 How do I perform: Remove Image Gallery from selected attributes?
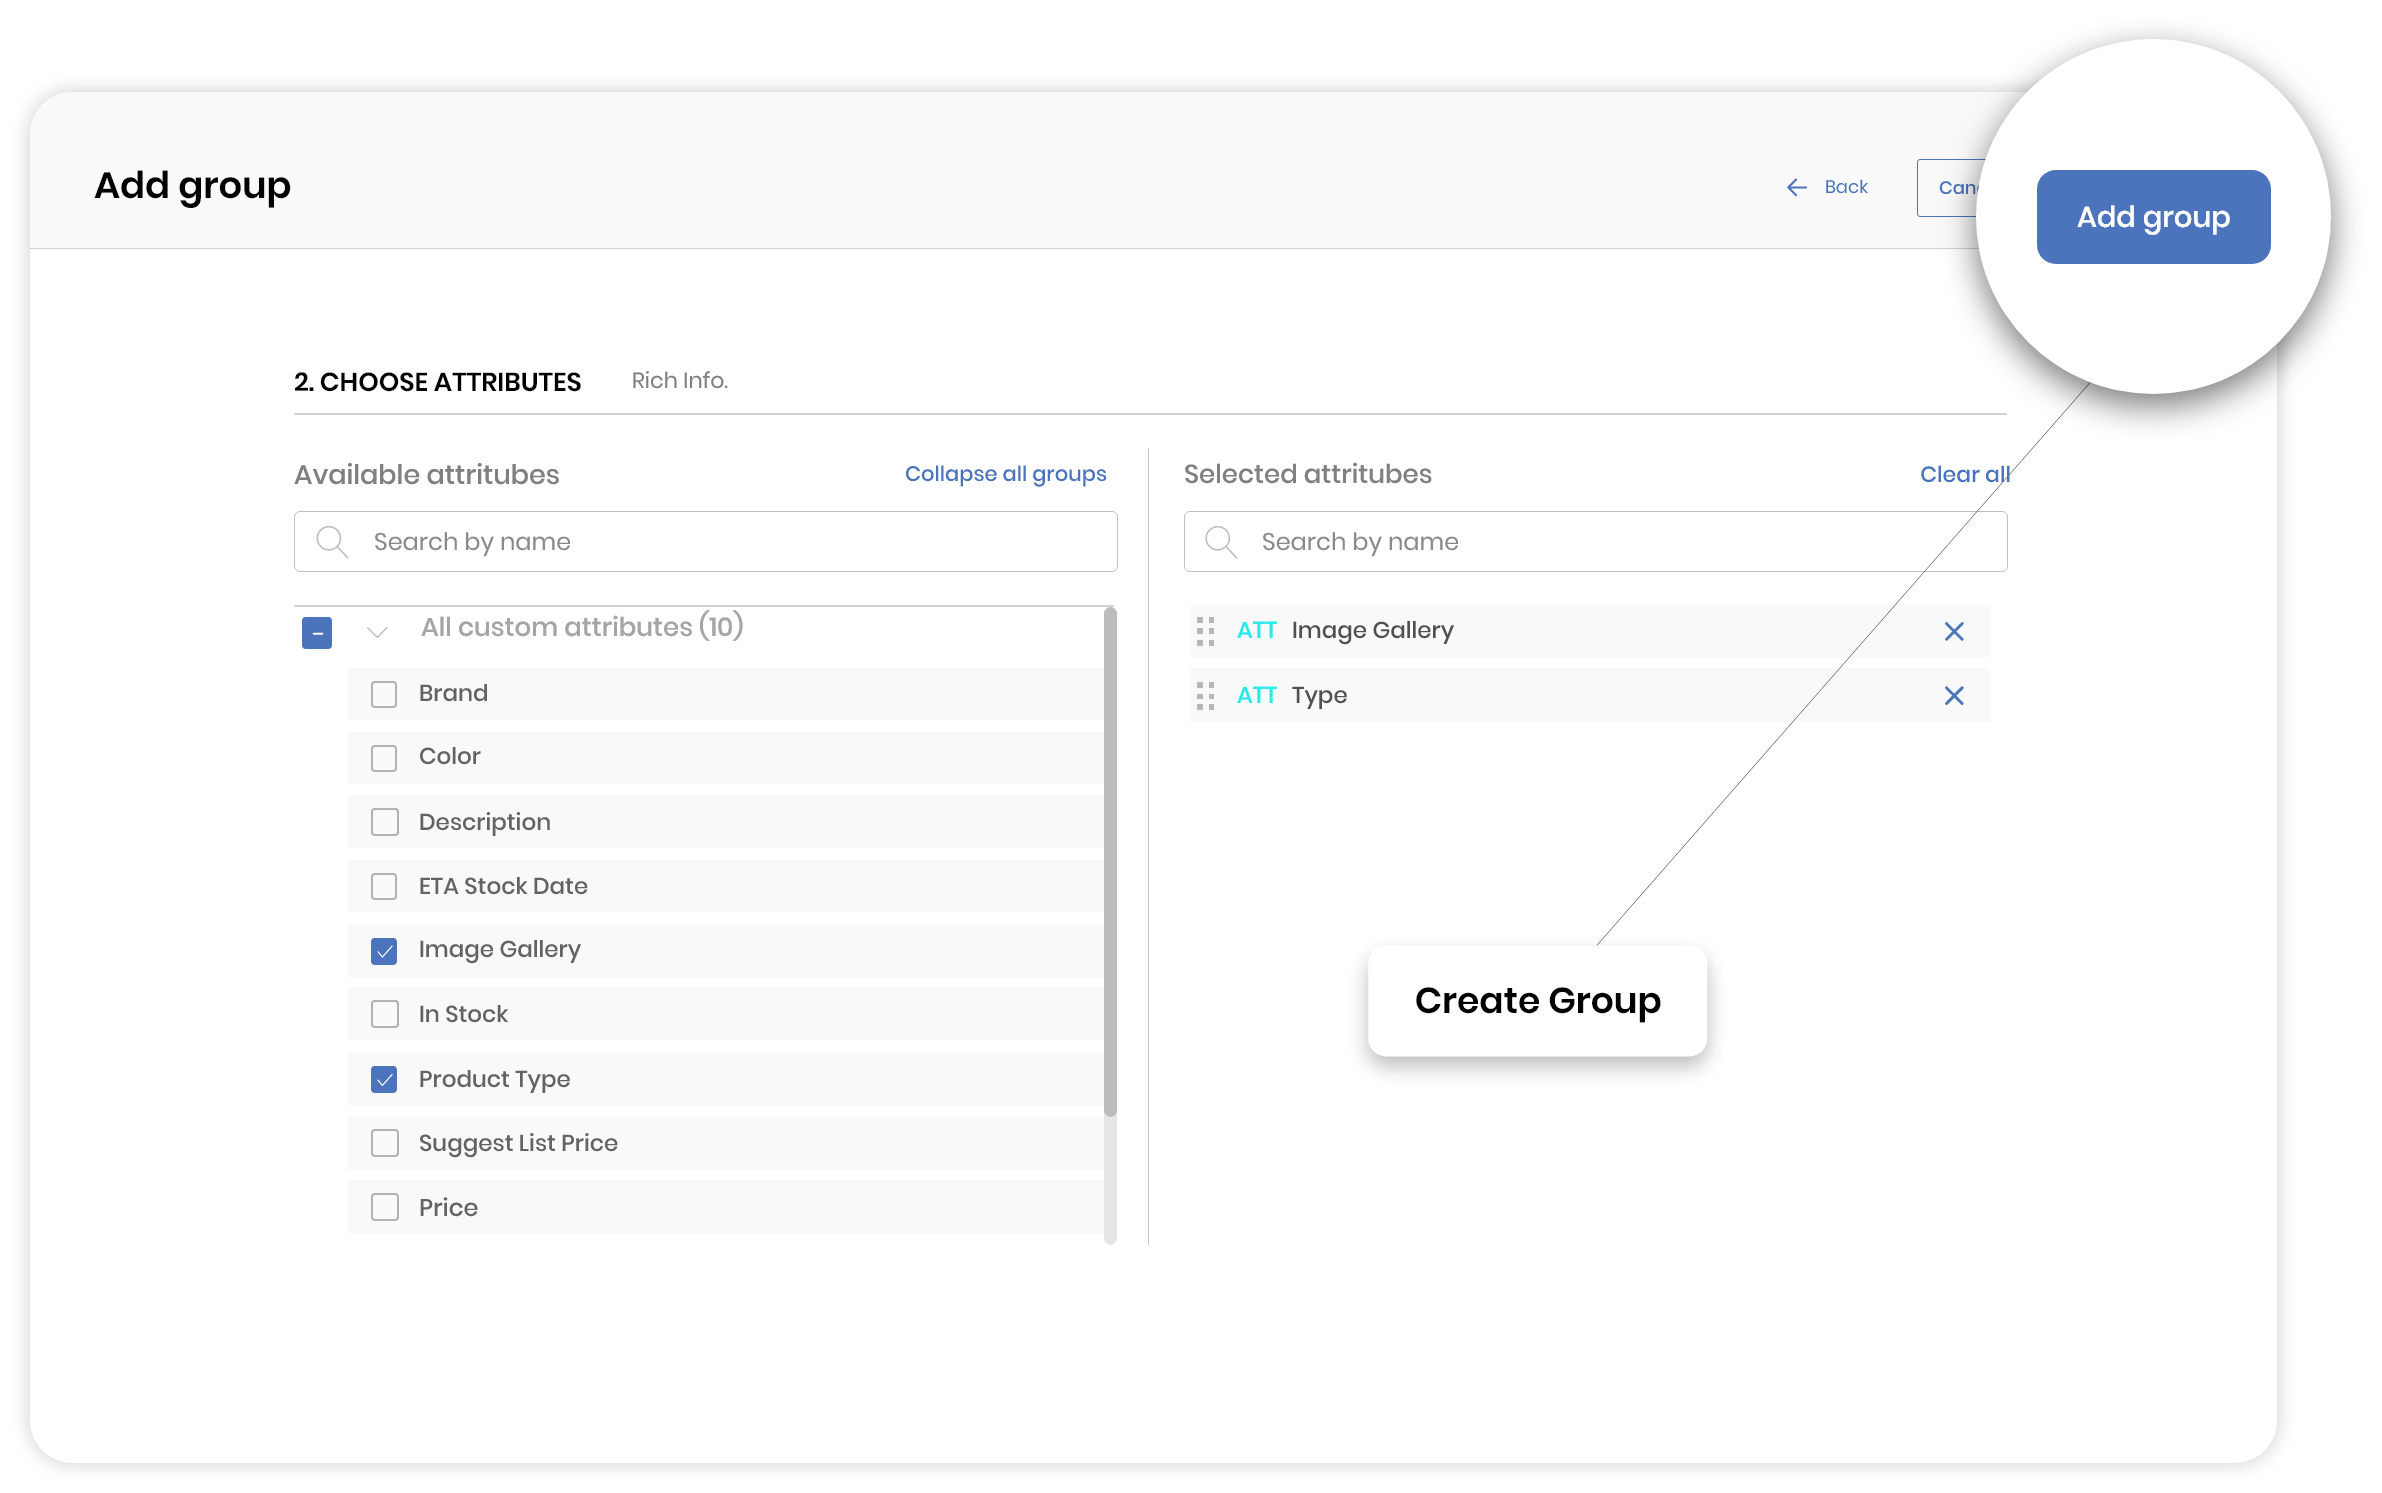[1953, 631]
